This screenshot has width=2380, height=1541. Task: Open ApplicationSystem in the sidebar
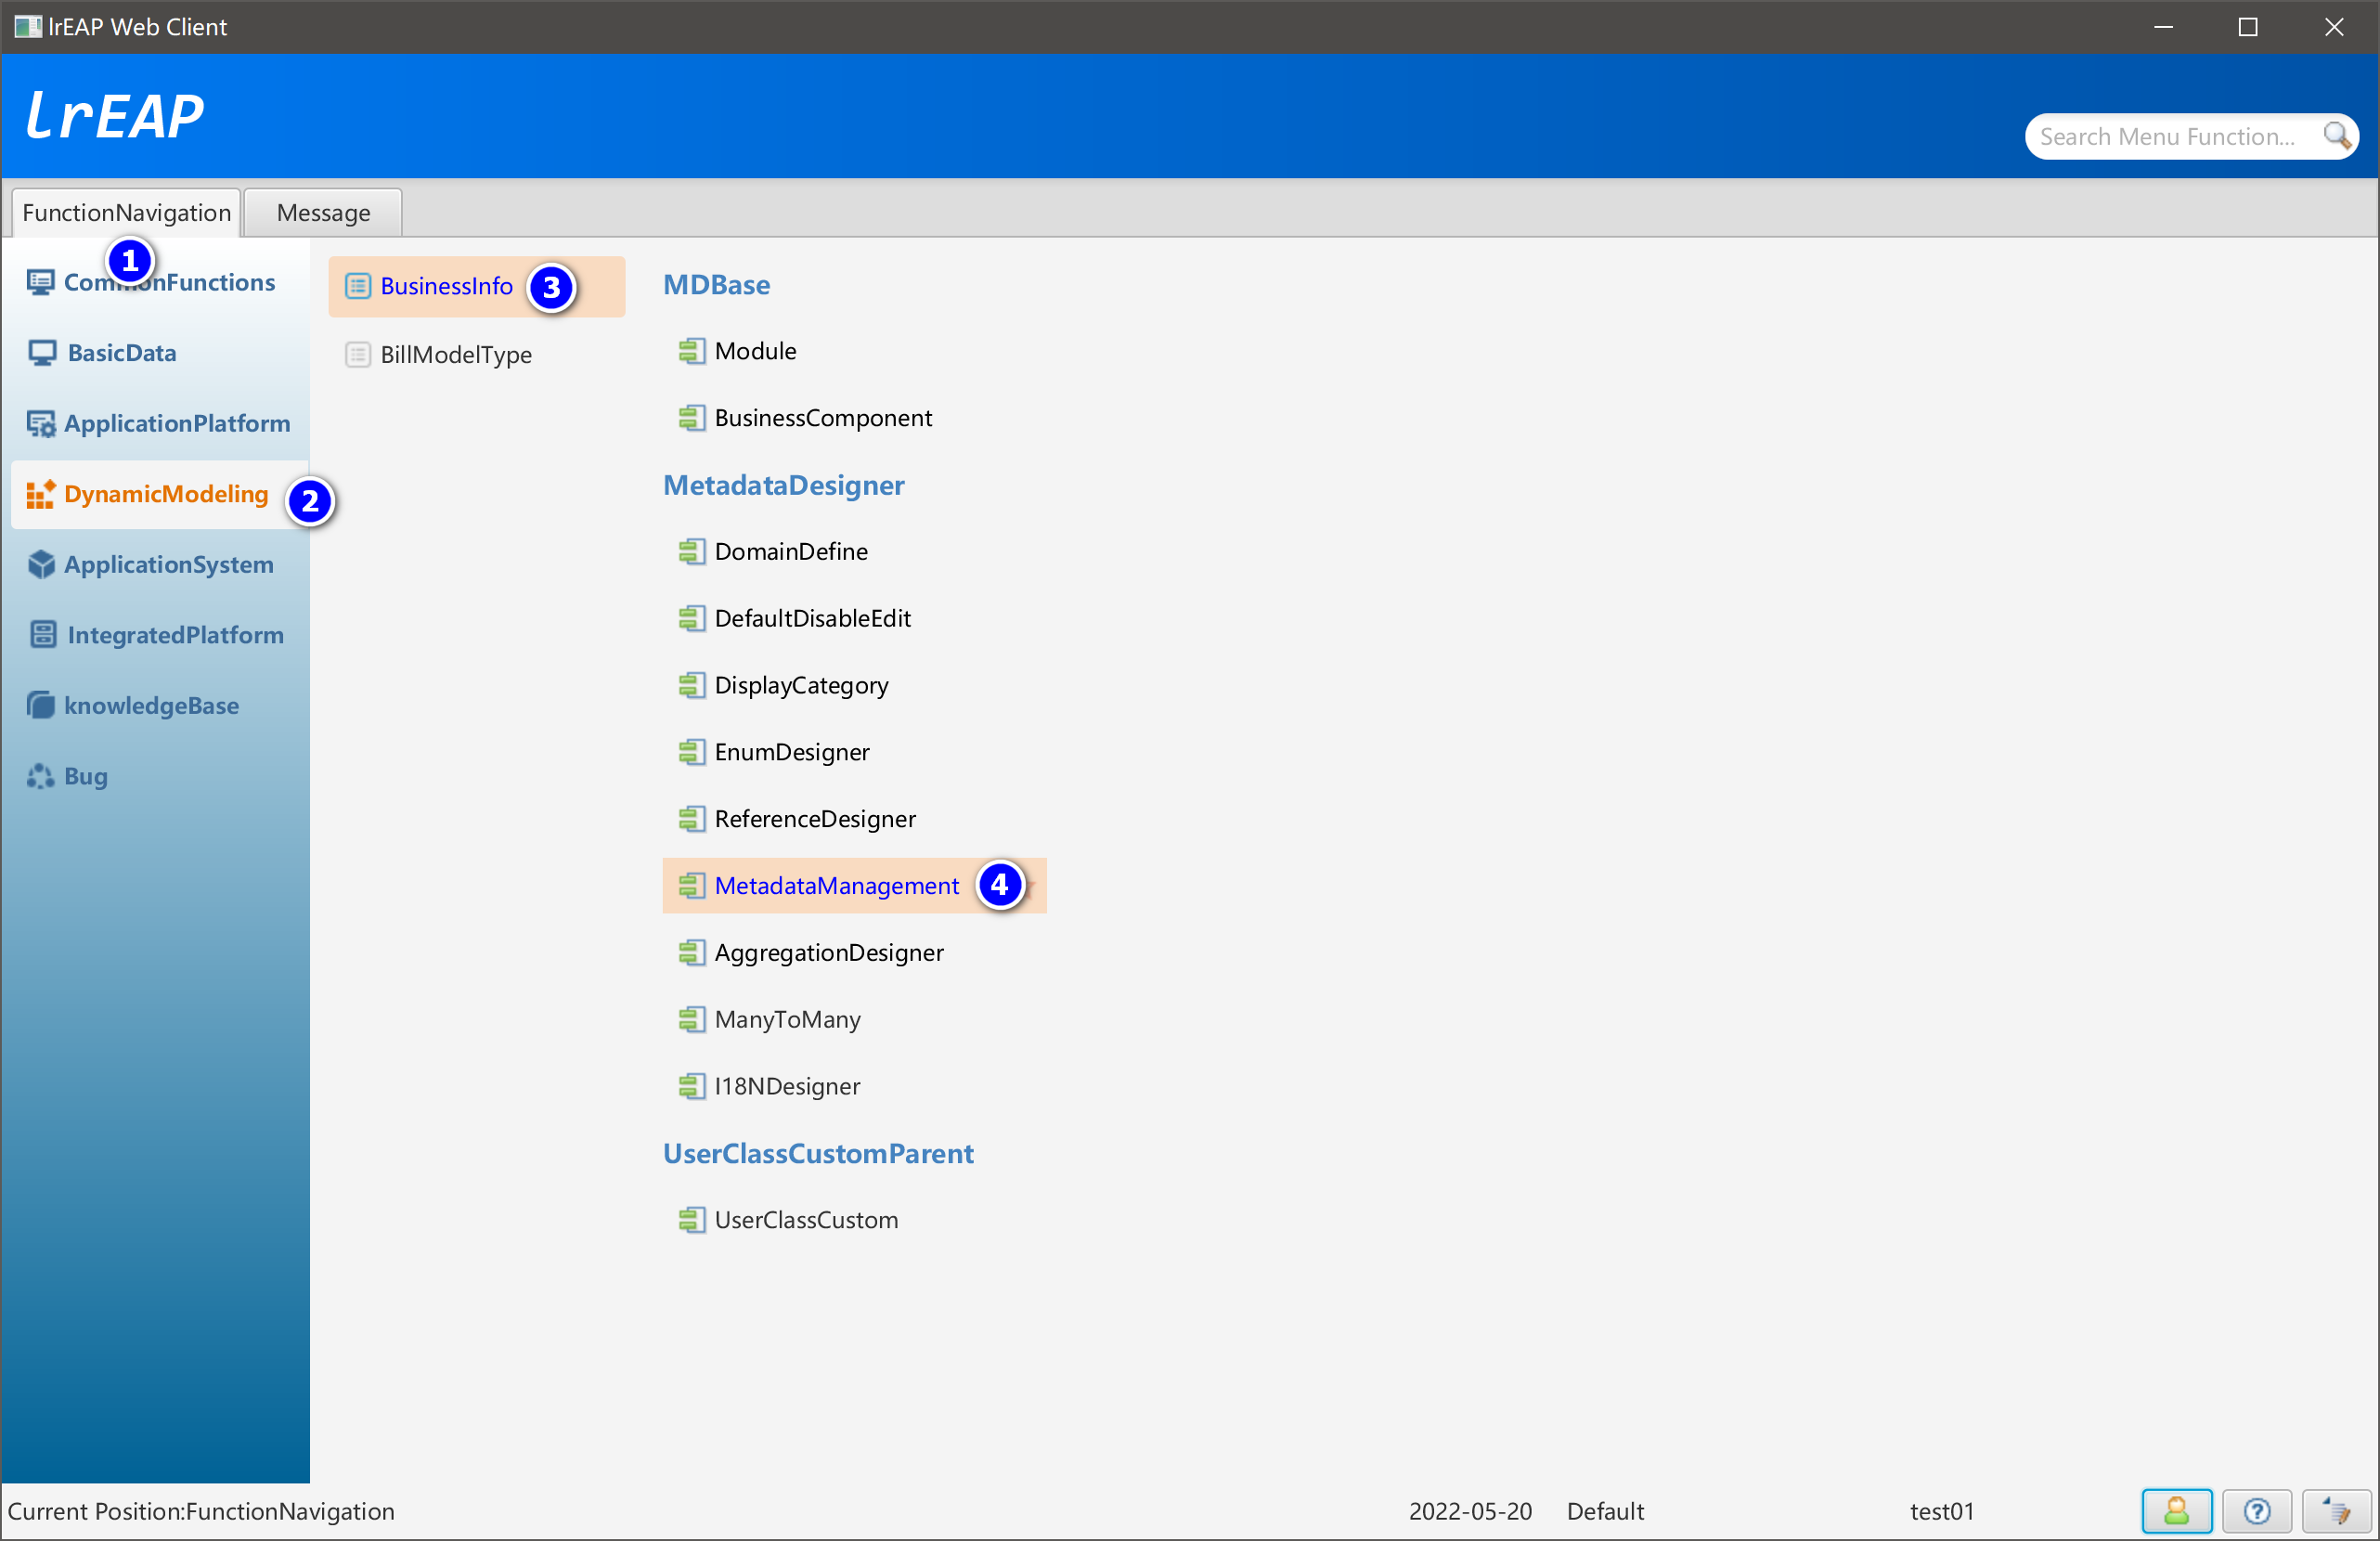[160, 565]
